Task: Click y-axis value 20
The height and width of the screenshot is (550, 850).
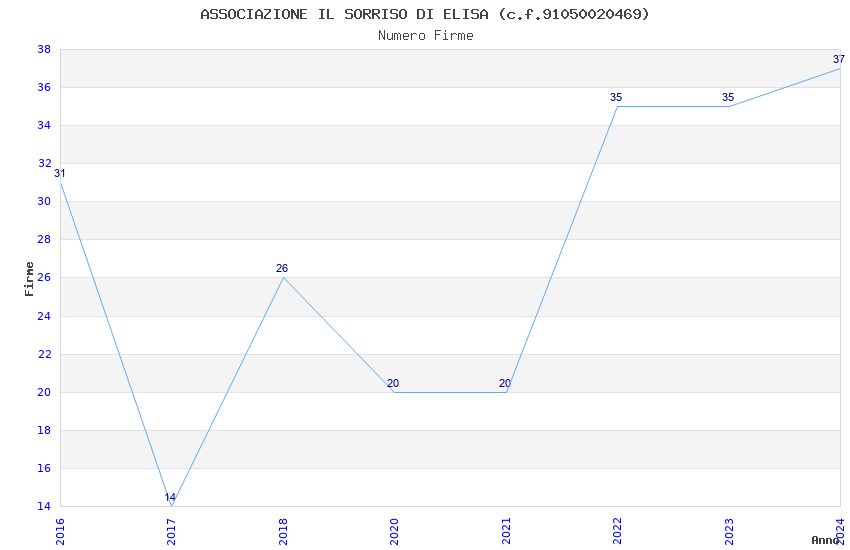Action: point(44,392)
